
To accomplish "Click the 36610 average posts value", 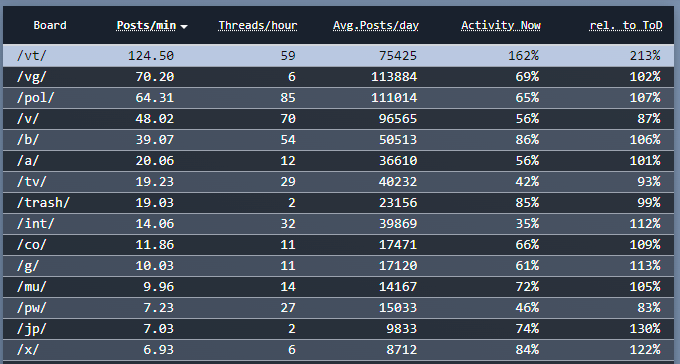I will (398, 161).
